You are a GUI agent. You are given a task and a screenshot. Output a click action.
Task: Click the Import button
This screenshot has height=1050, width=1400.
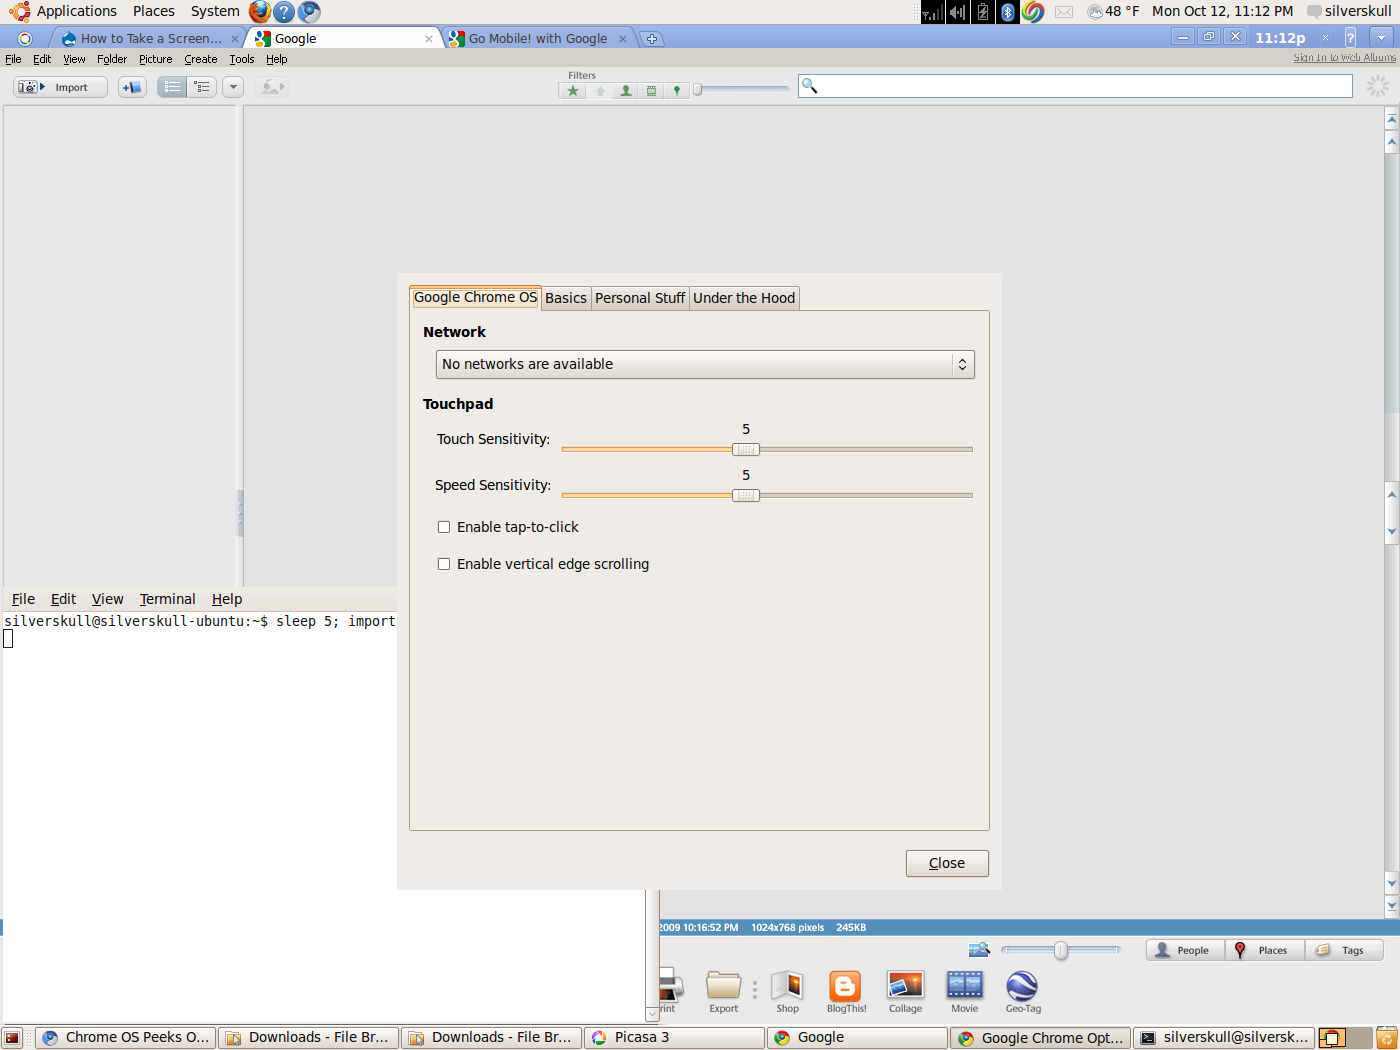[60, 87]
